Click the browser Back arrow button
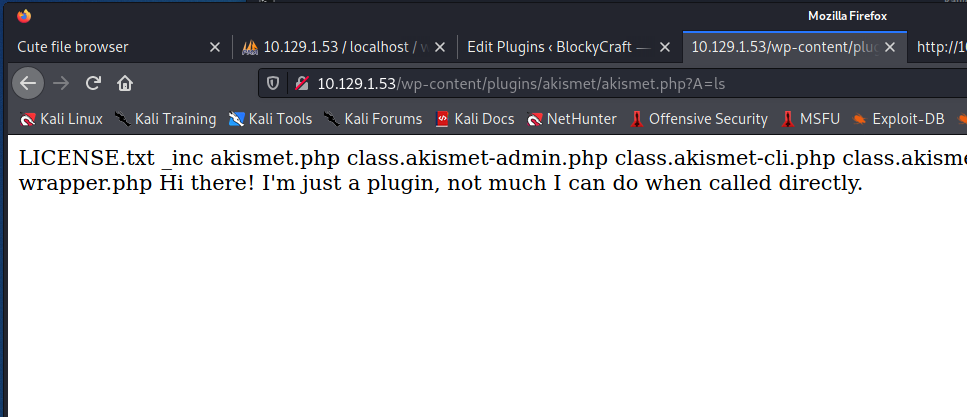The width and height of the screenshot is (967, 417). click(28, 83)
